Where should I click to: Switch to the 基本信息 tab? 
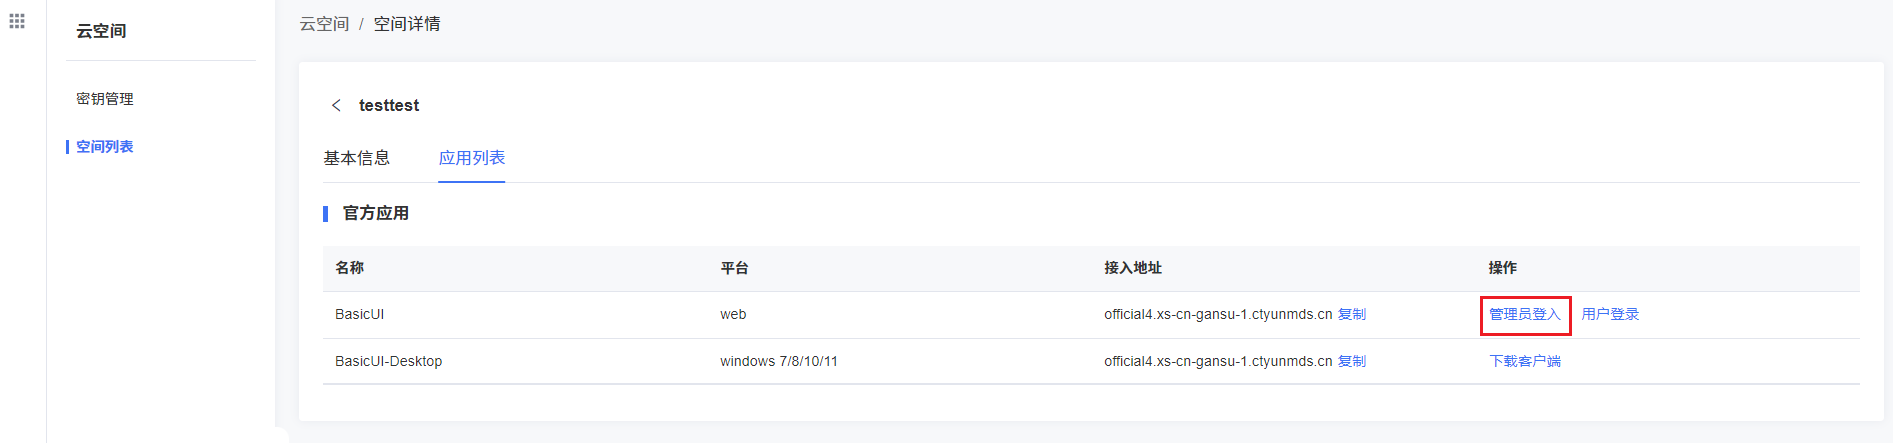[x=356, y=158]
